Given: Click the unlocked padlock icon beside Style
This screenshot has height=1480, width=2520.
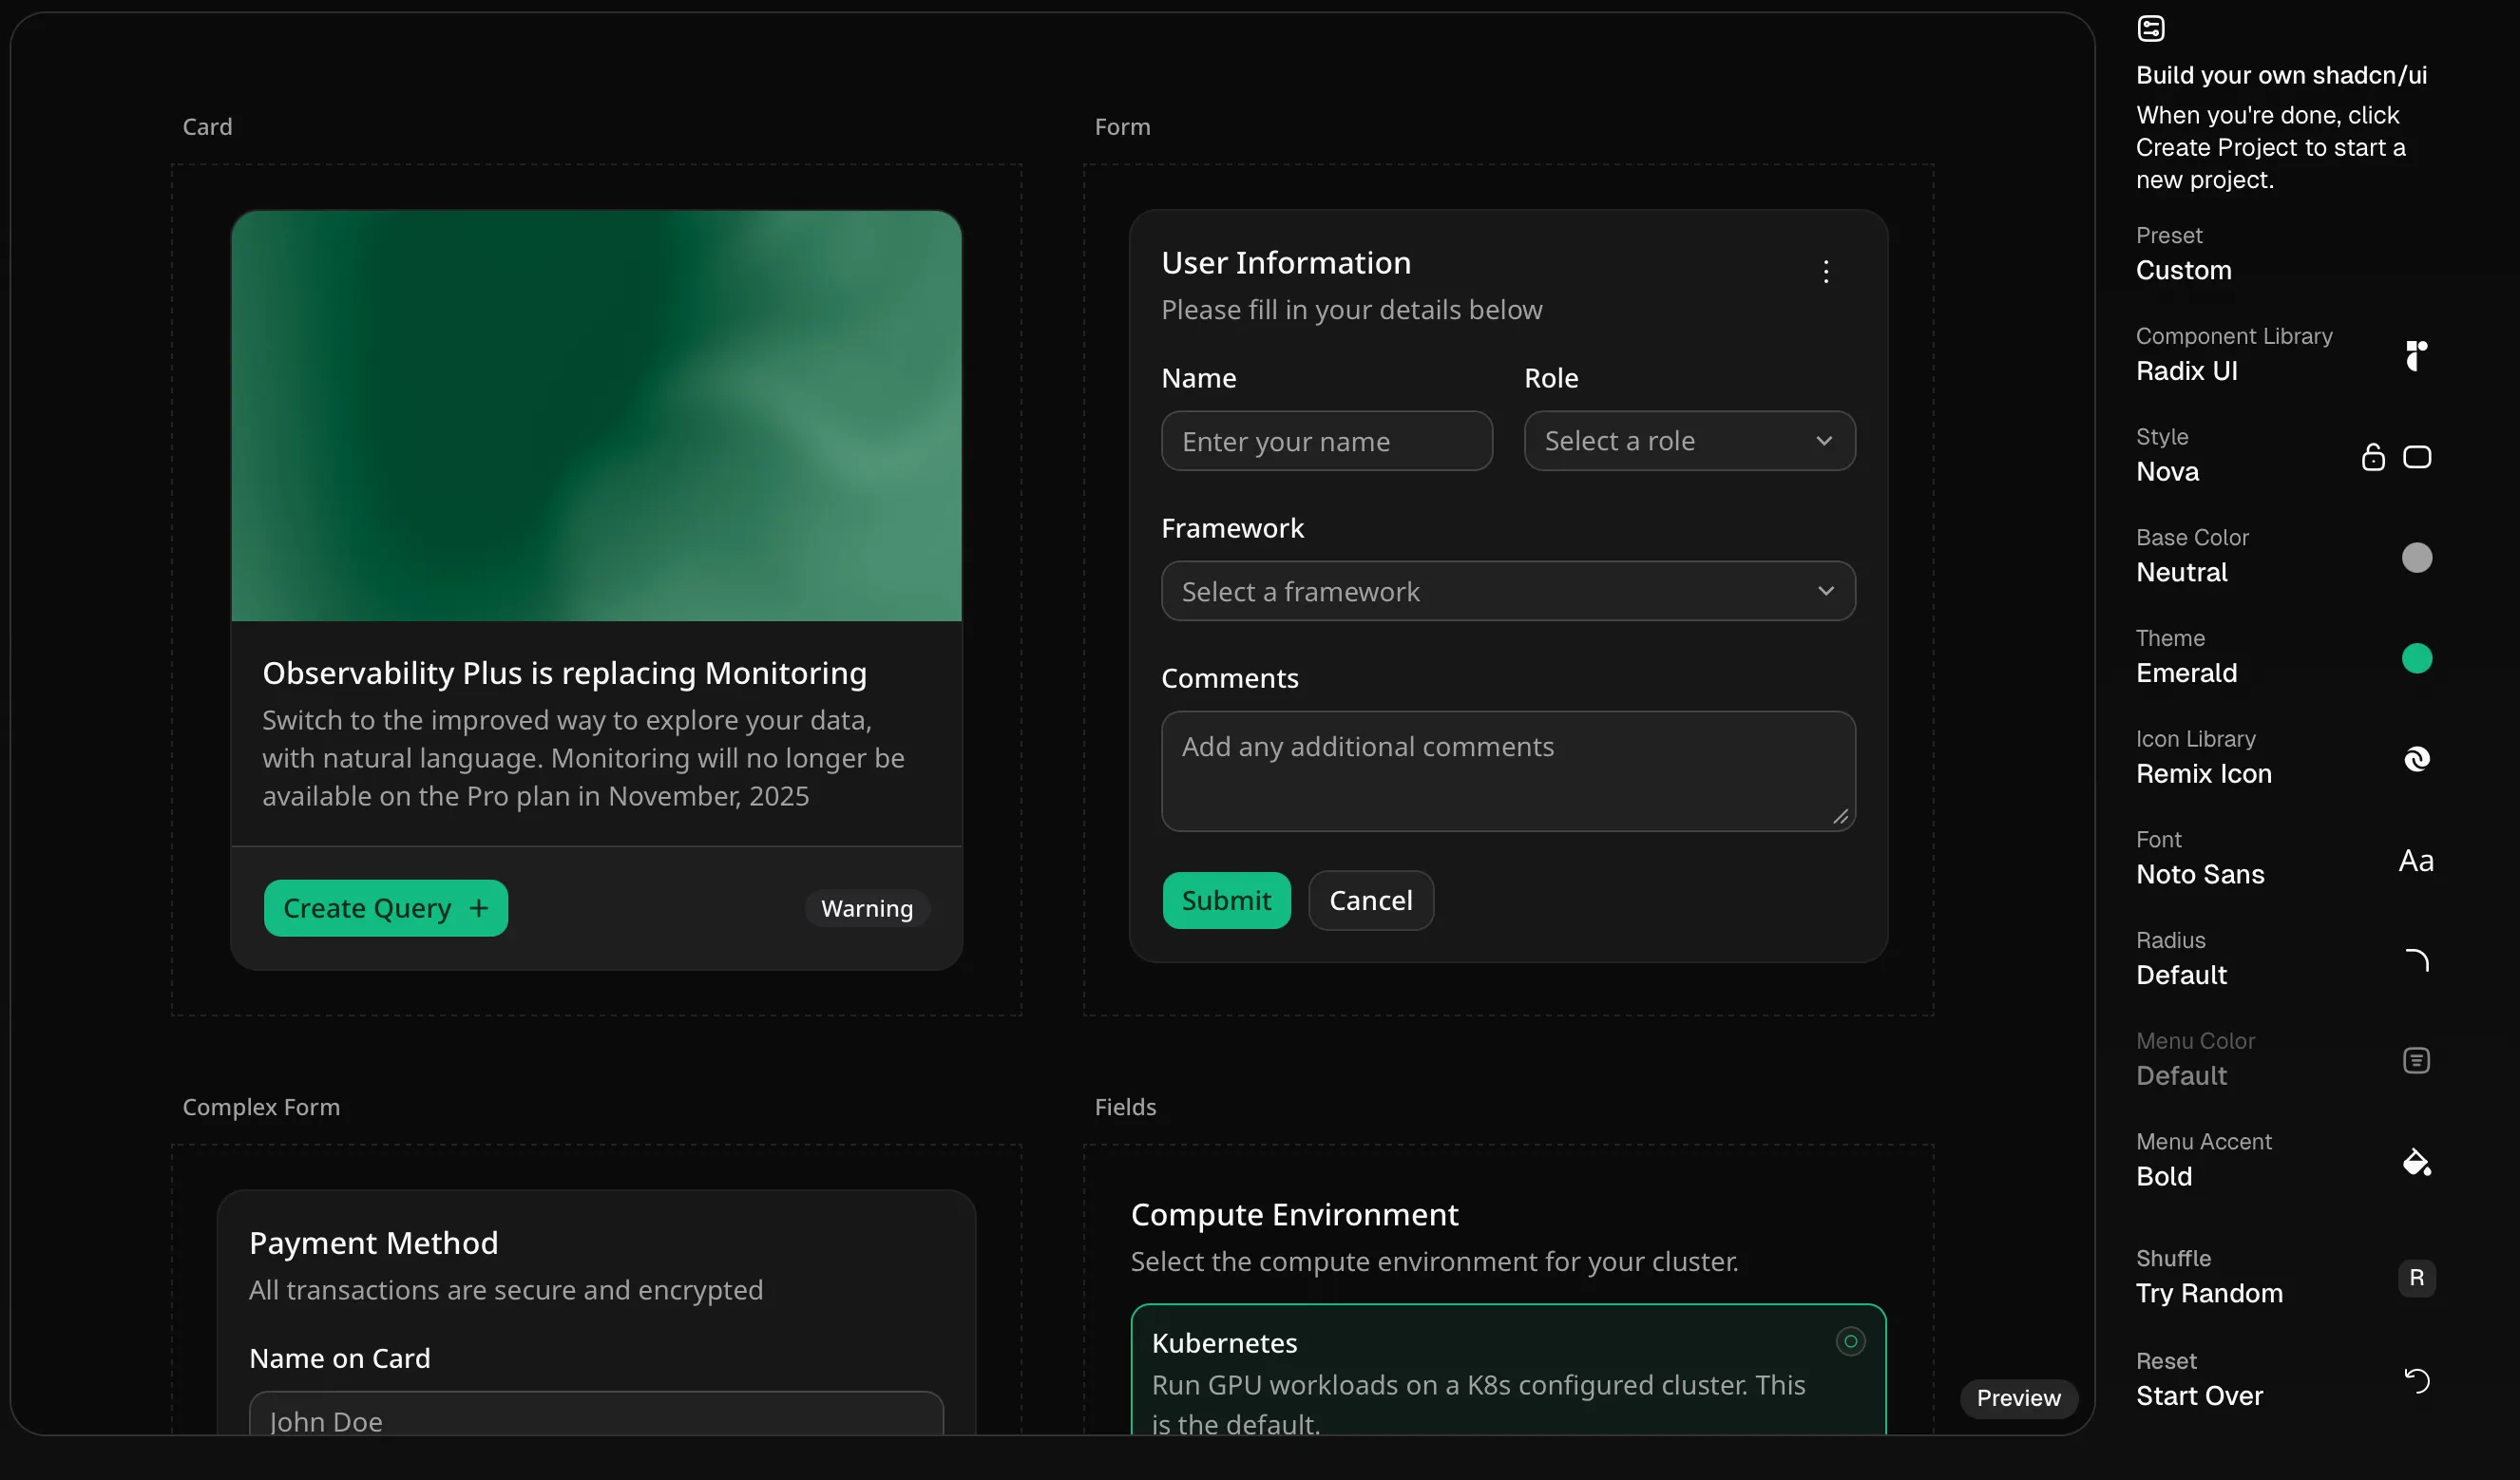Looking at the screenshot, I should (2372, 457).
